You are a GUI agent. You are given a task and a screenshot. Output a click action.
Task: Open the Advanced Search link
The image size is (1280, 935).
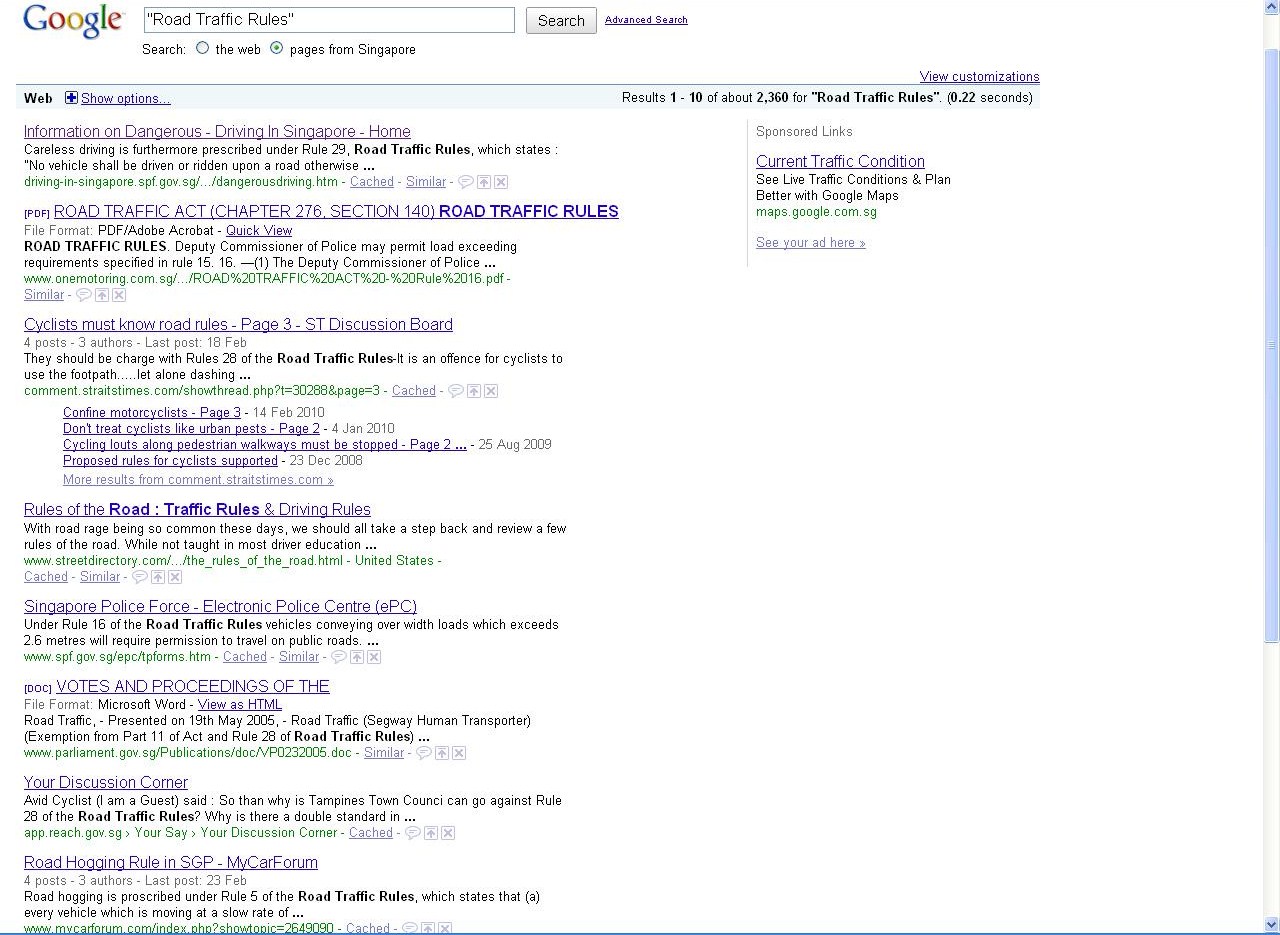click(646, 20)
